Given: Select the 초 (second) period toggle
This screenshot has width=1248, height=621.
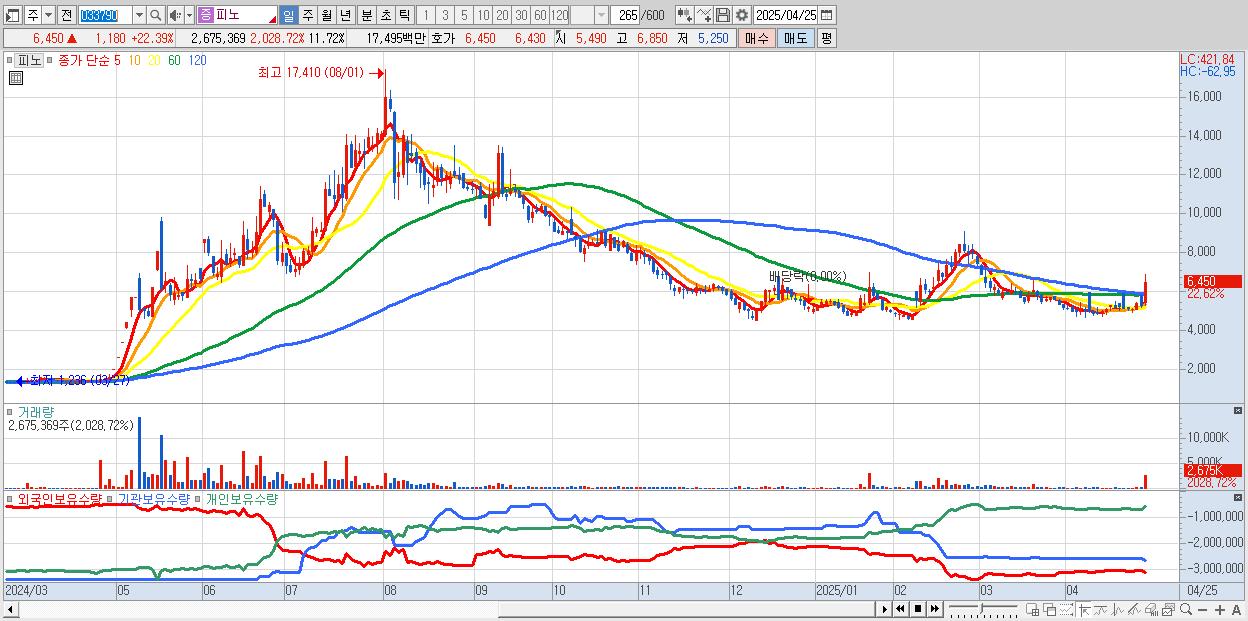Looking at the screenshot, I should (x=385, y=15).
